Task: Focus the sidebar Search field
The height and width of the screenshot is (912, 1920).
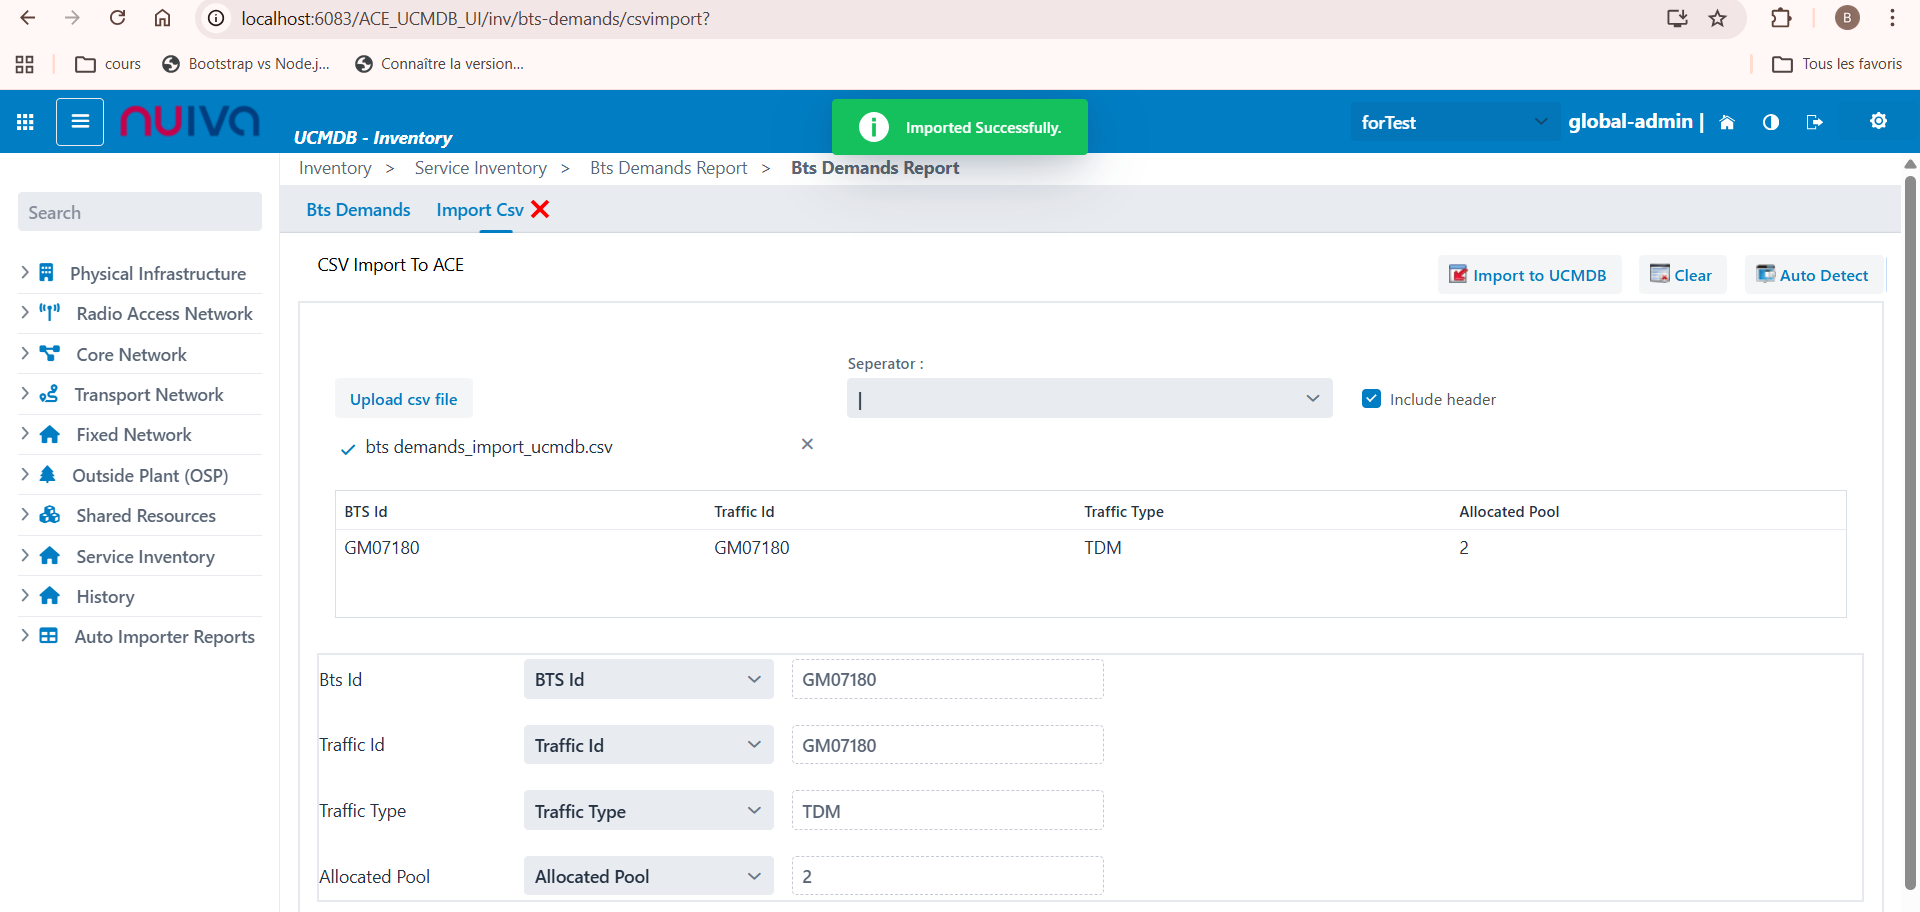Action: (140, 212)
